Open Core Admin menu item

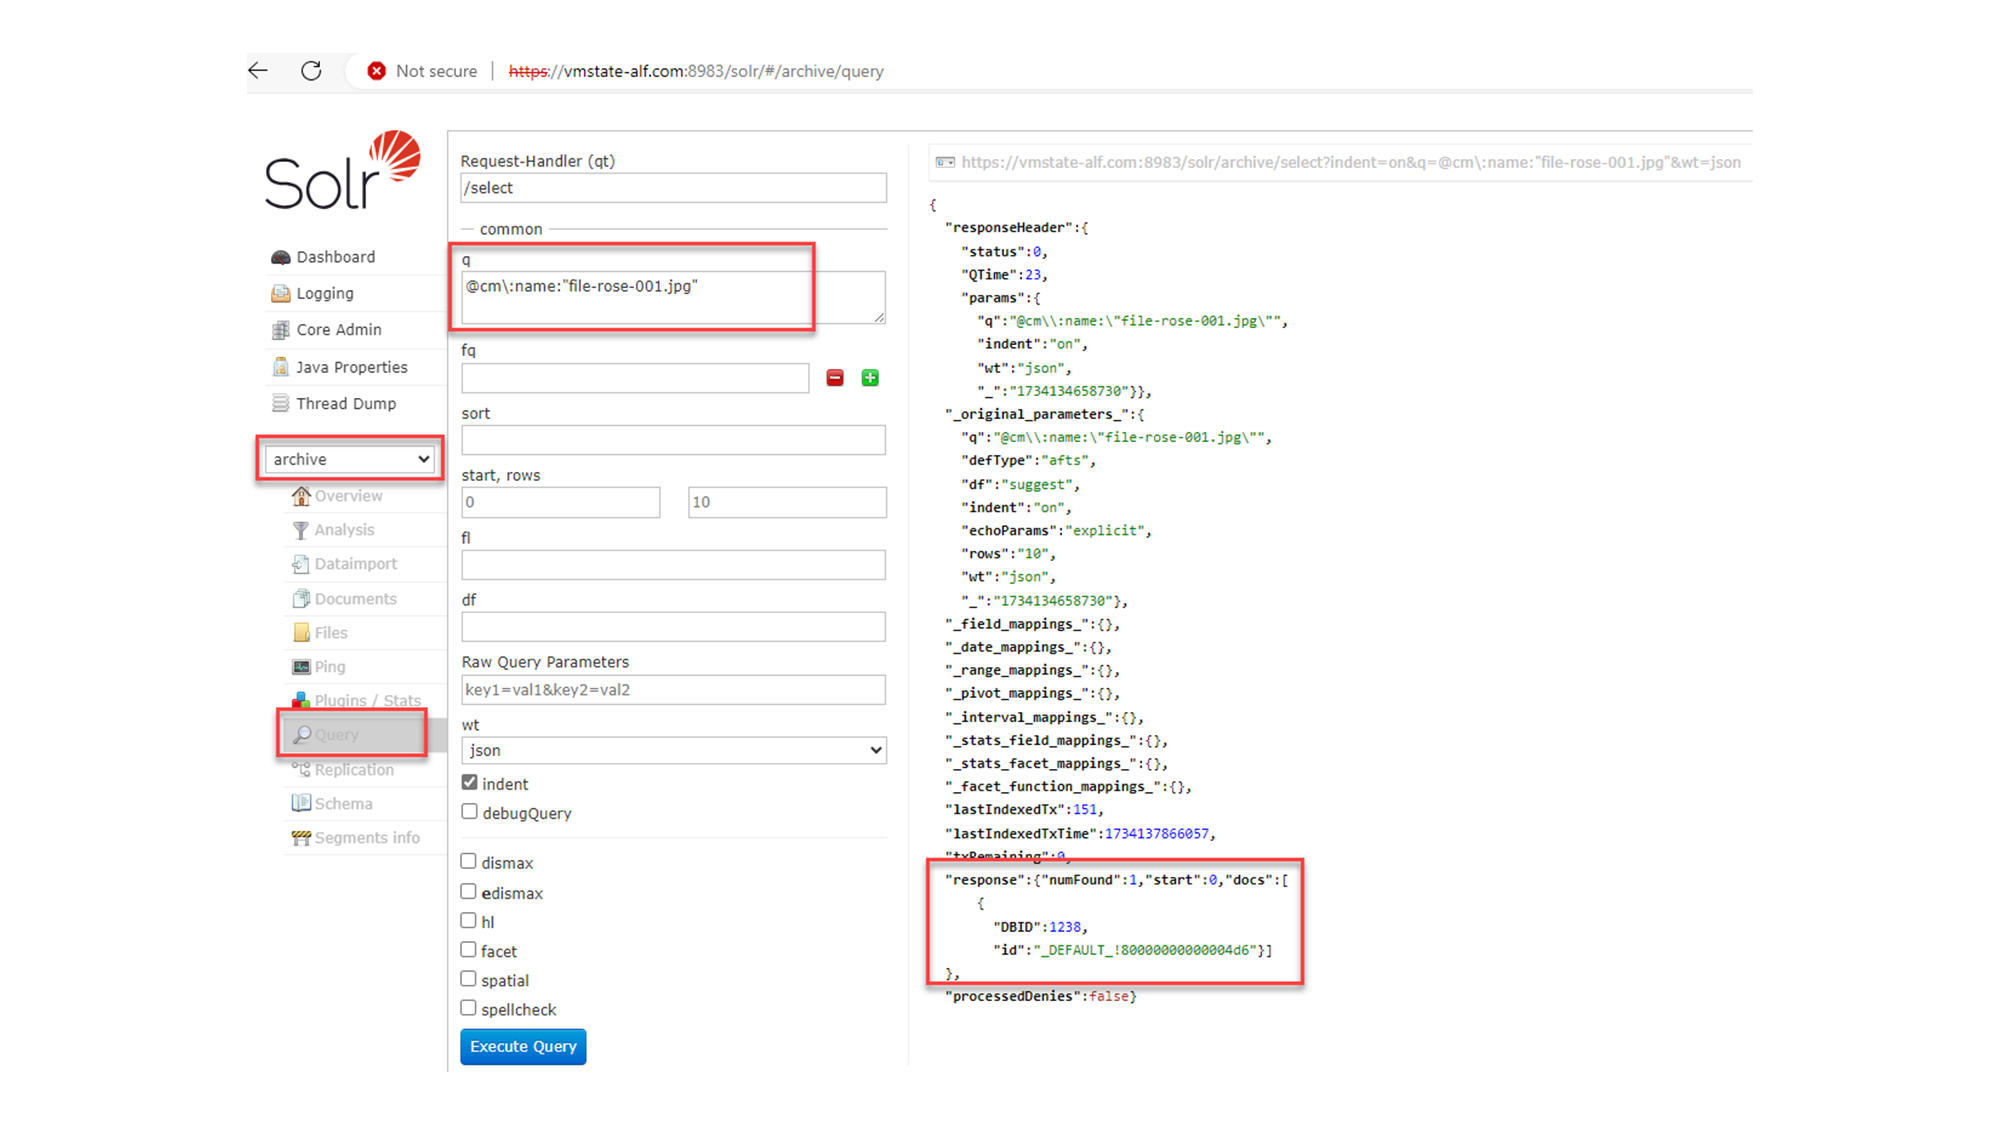point(339,330)
